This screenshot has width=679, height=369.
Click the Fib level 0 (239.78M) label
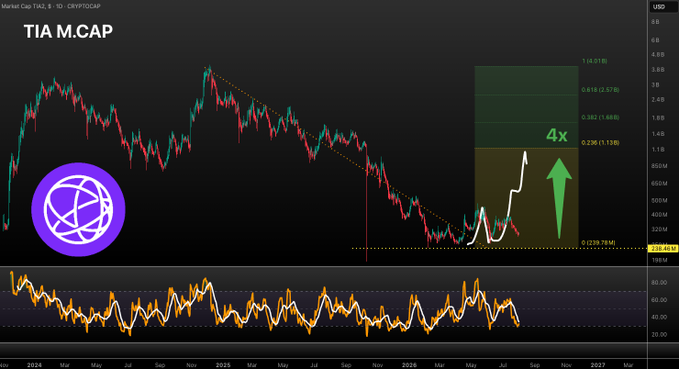pyautogui.click(x=598, y=243)
